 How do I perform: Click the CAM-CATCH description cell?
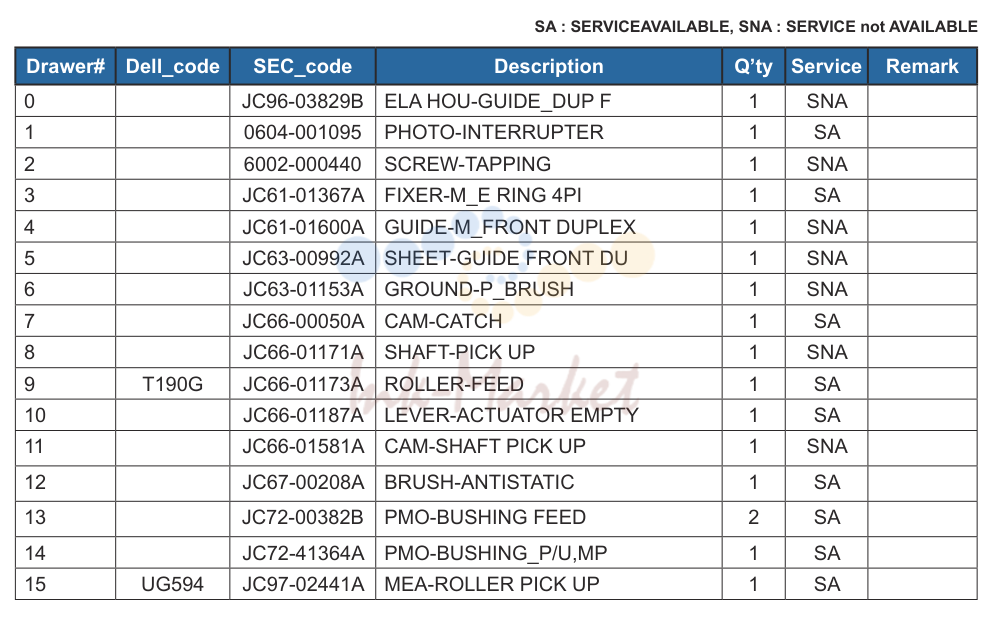tap(548, 322)
